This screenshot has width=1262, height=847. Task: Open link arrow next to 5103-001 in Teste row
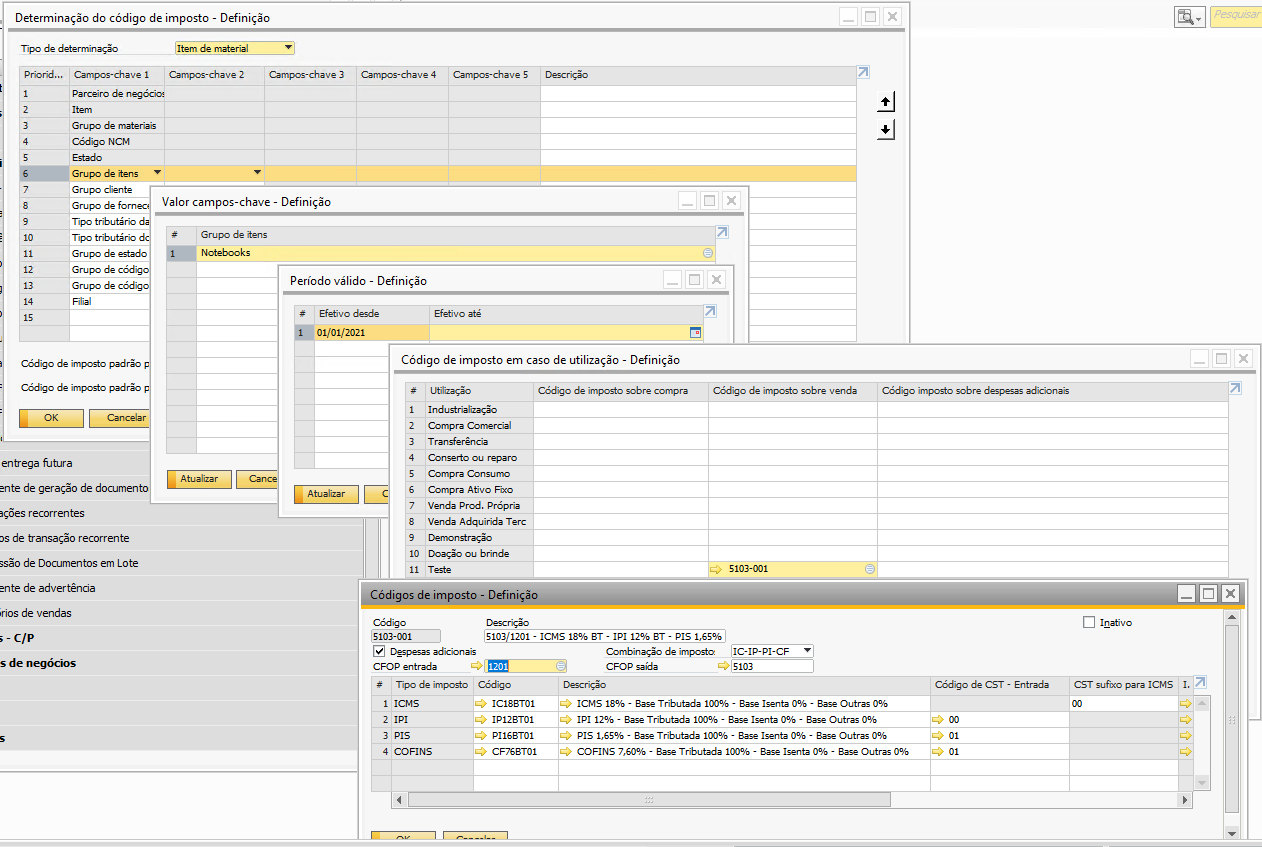tap(716, 569)
